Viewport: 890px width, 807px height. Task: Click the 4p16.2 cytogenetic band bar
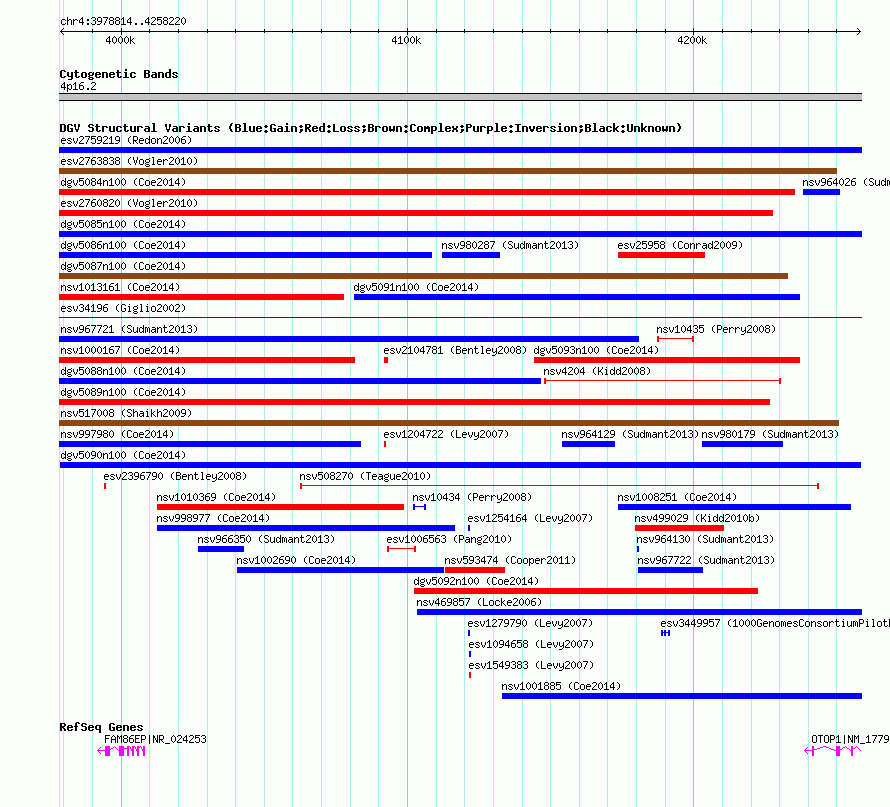(460, 97)
